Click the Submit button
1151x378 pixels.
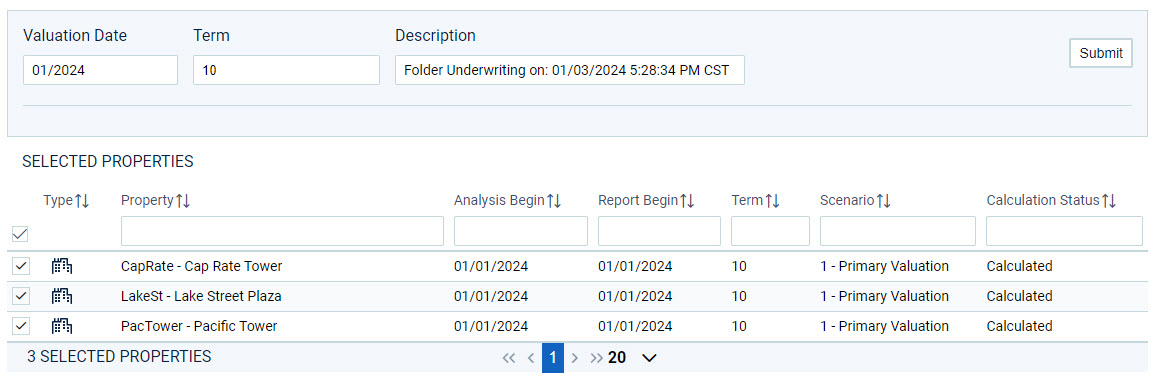(1100, 53)
